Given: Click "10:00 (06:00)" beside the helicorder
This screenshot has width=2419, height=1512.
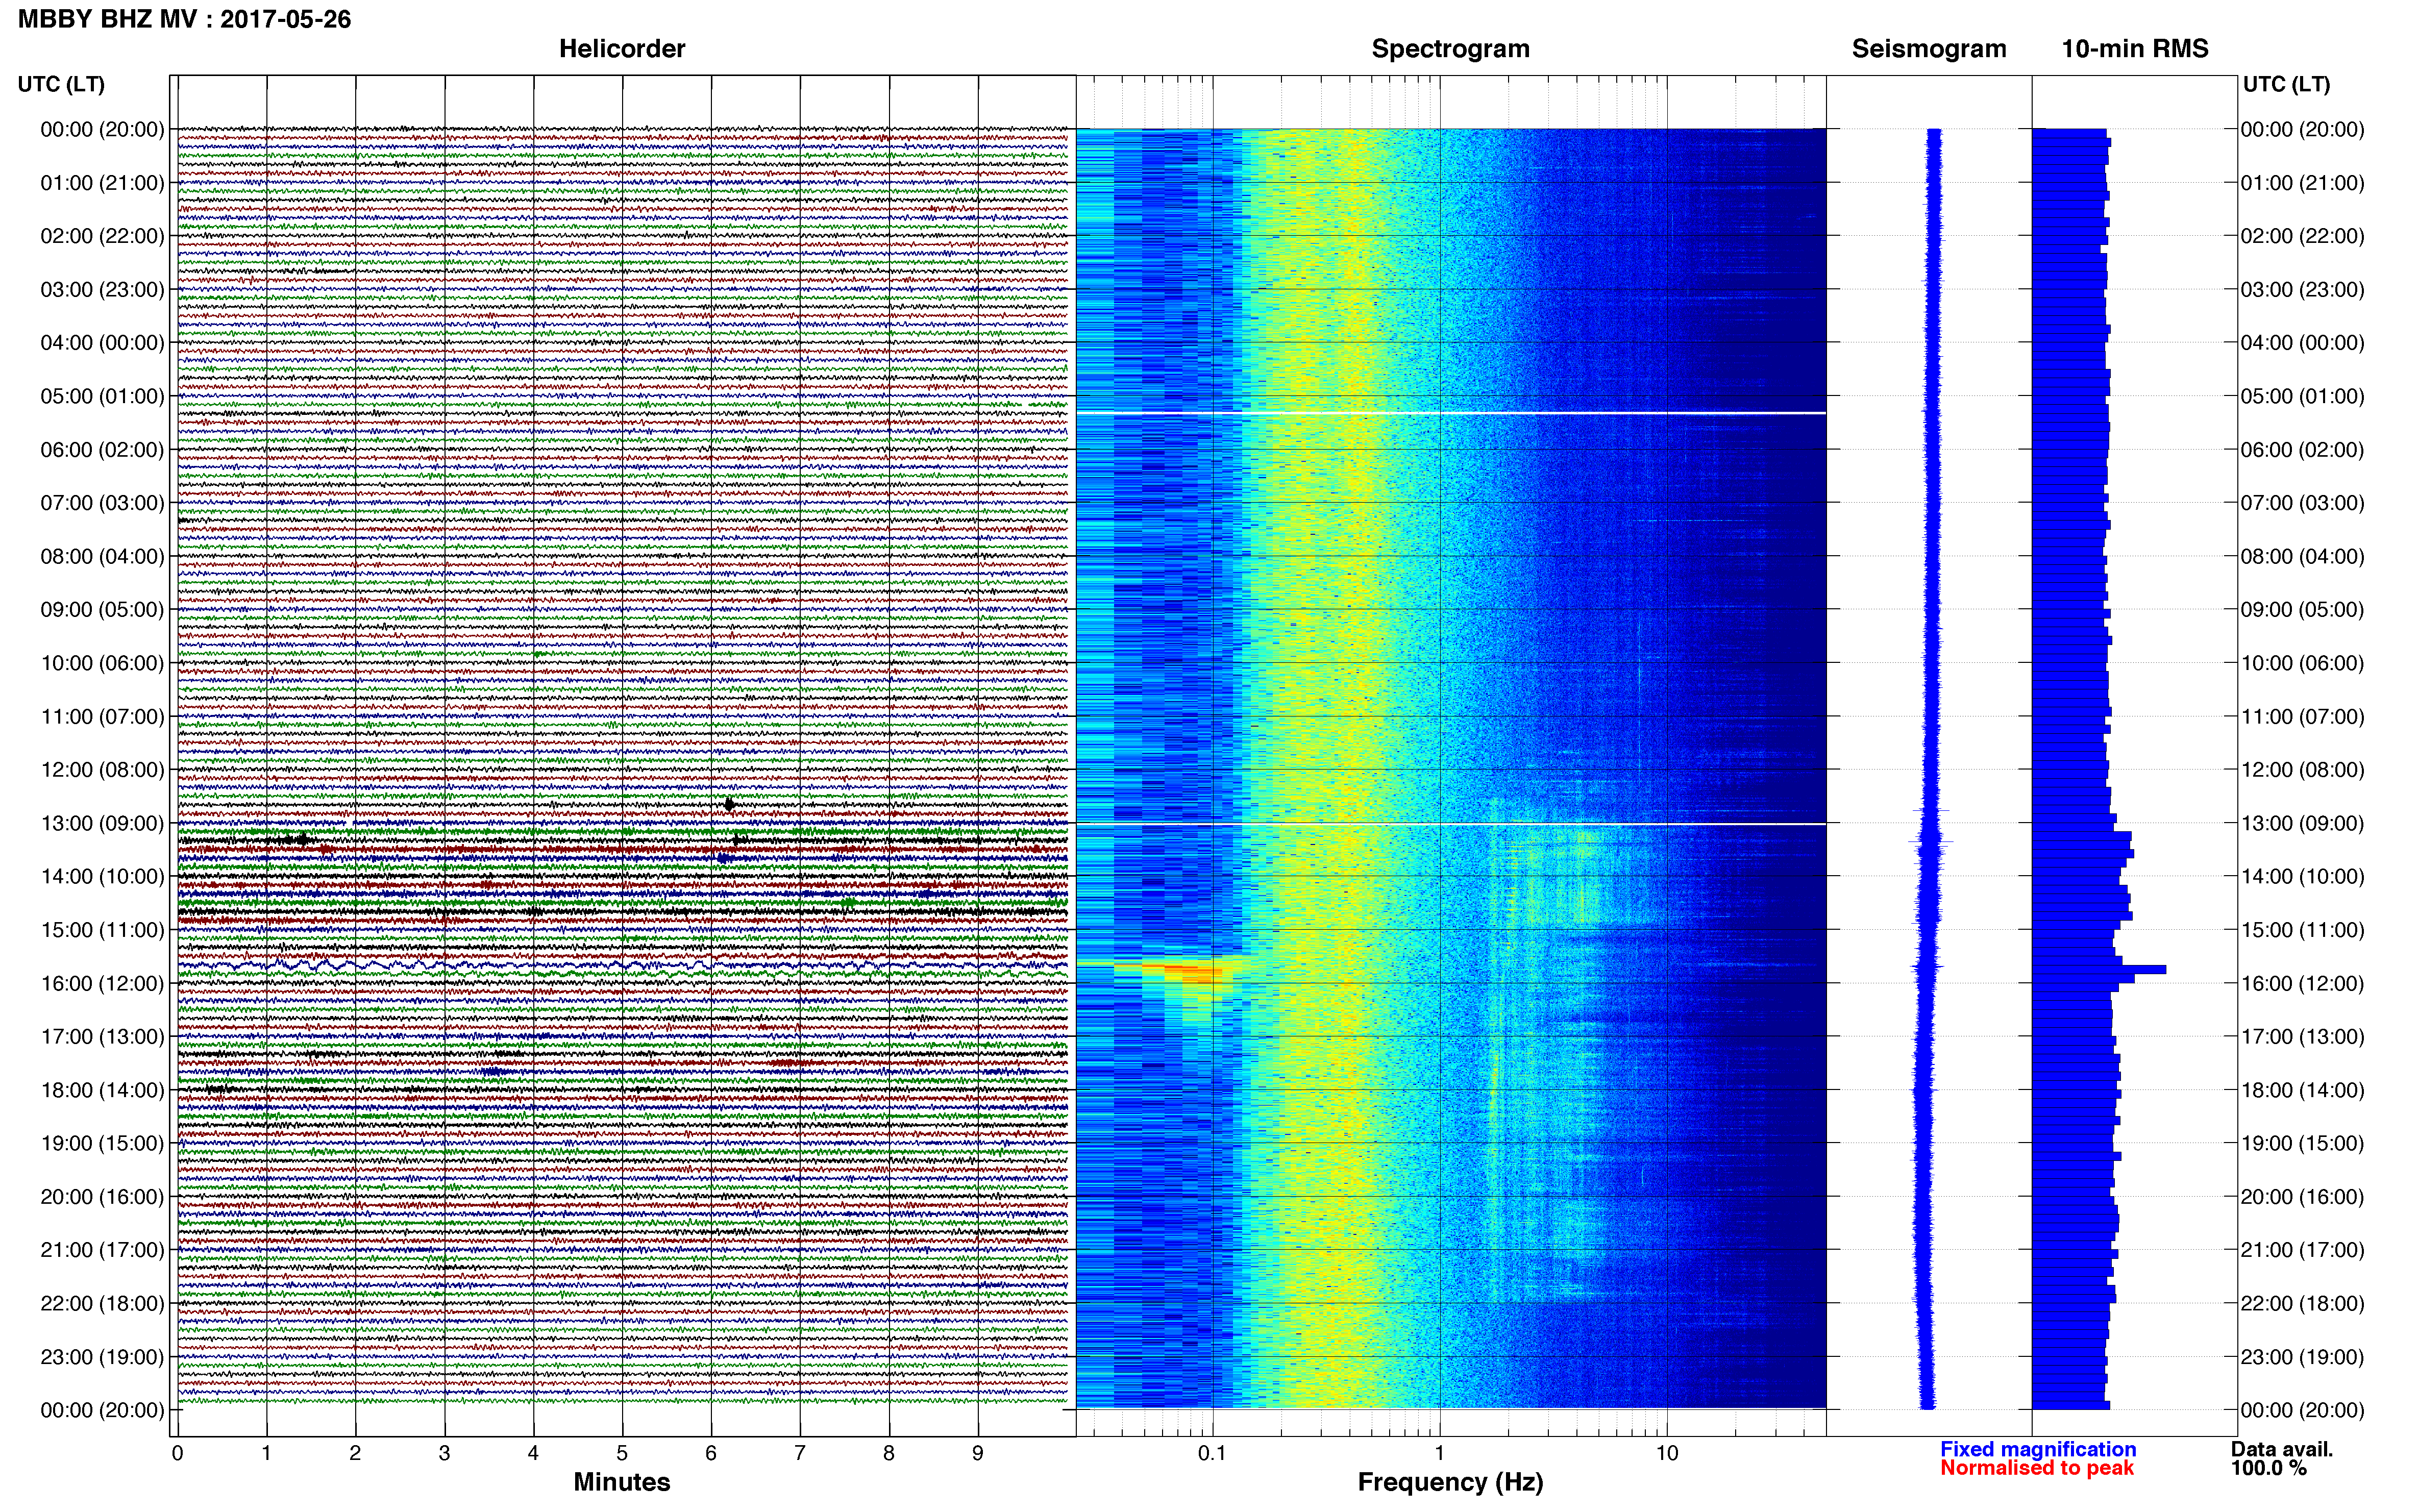Looking at the screenshot, I should coord(102,663).
